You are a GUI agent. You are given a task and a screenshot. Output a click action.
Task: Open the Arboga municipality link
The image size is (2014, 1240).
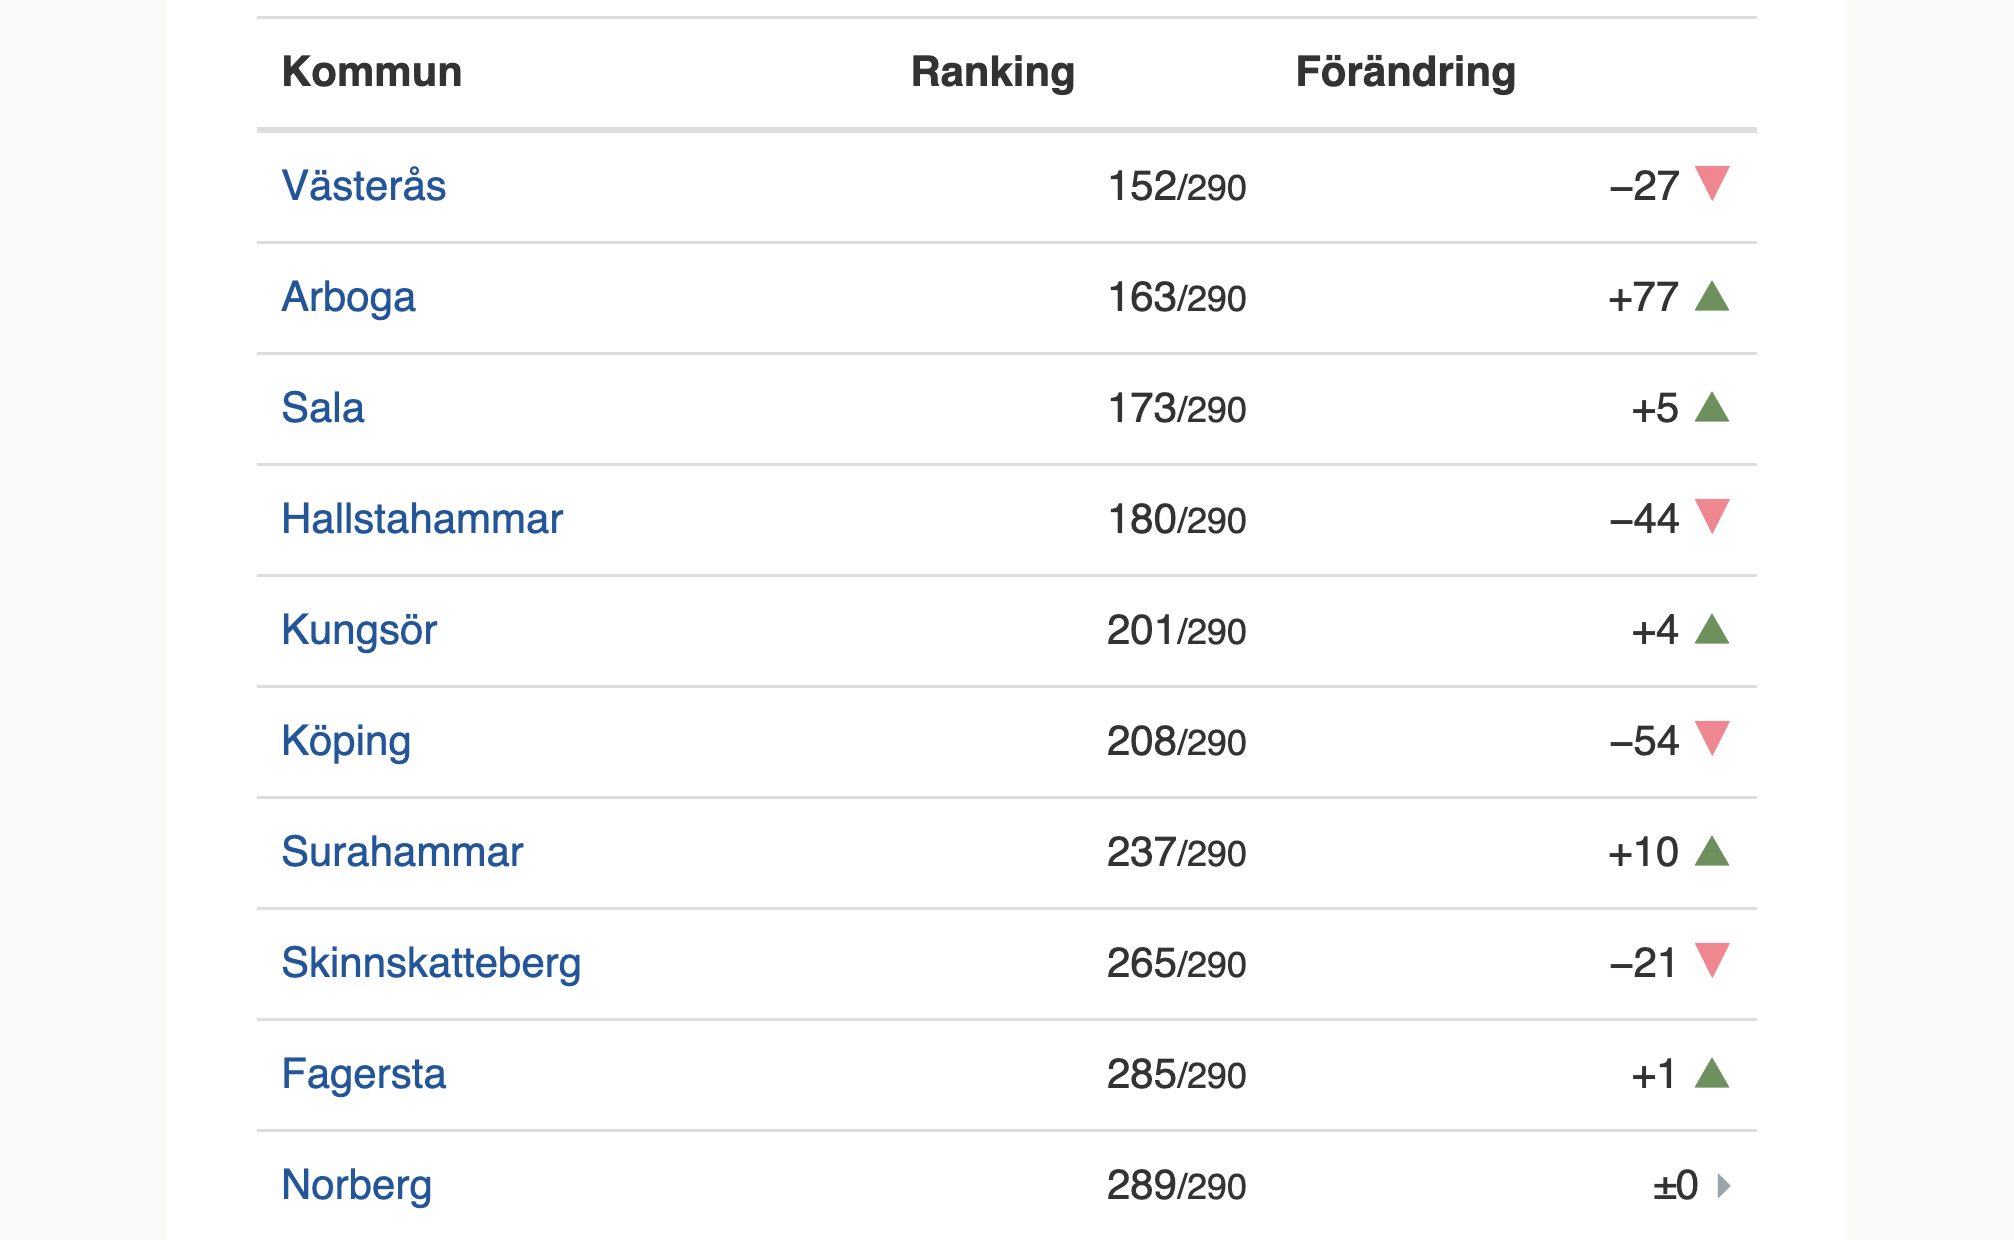pyautogui.click(x=348, y=297)
